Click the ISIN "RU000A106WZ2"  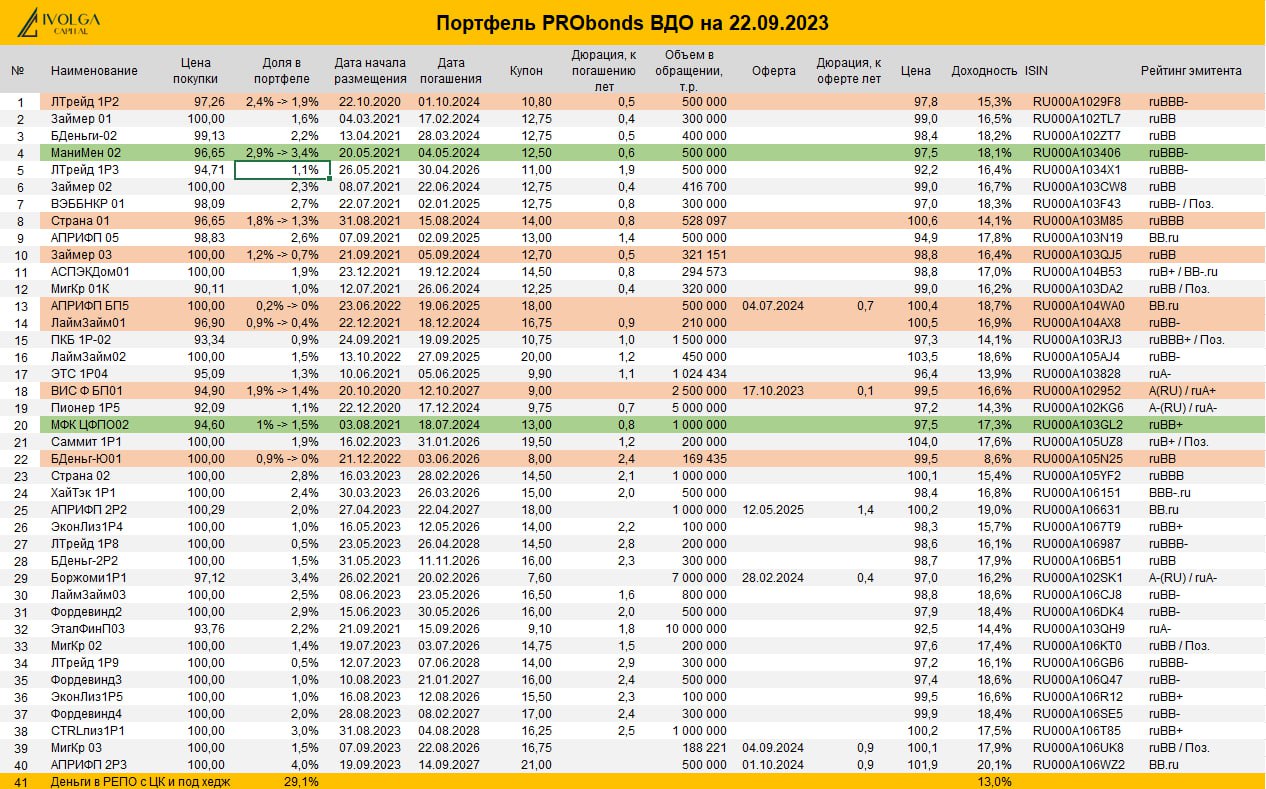(1078, 765)
